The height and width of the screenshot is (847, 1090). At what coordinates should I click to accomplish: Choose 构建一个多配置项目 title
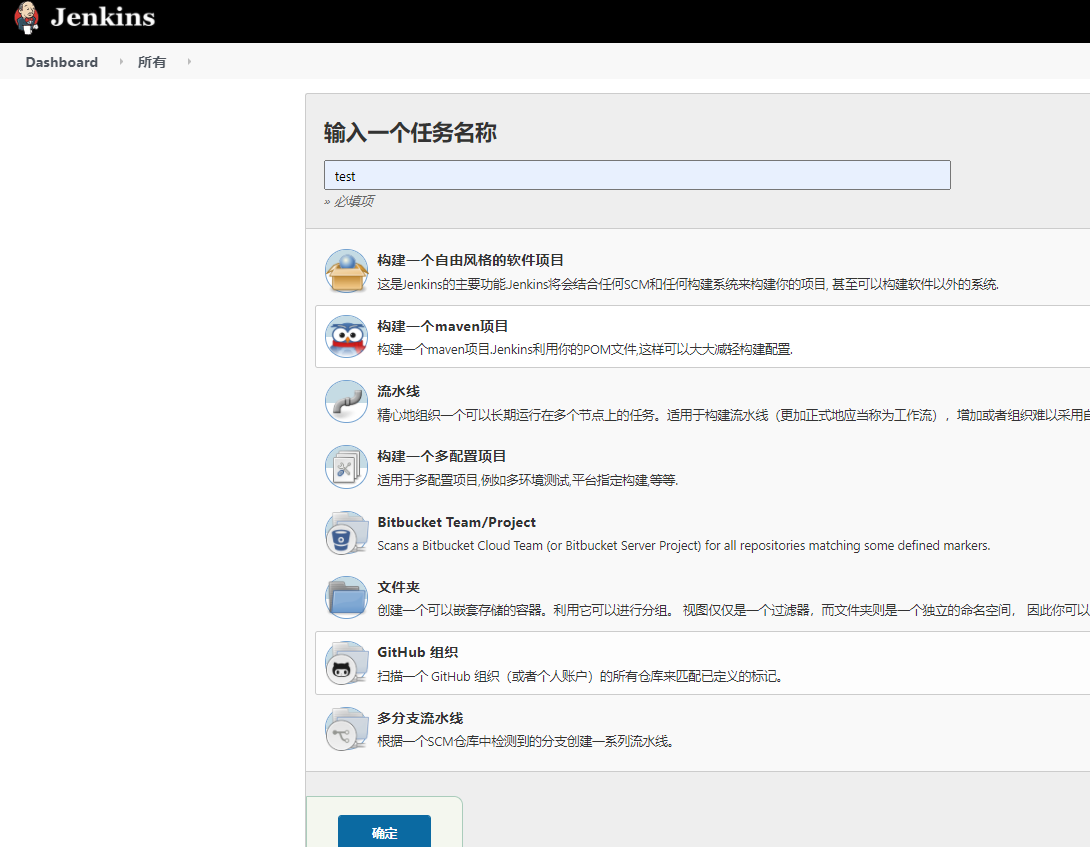click(x=441, y=456)
